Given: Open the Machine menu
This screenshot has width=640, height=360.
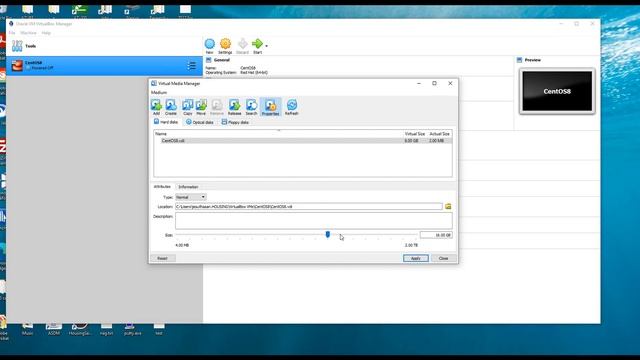Looking at the screenshot, I should pyautogui.click(x=28, y=33).
